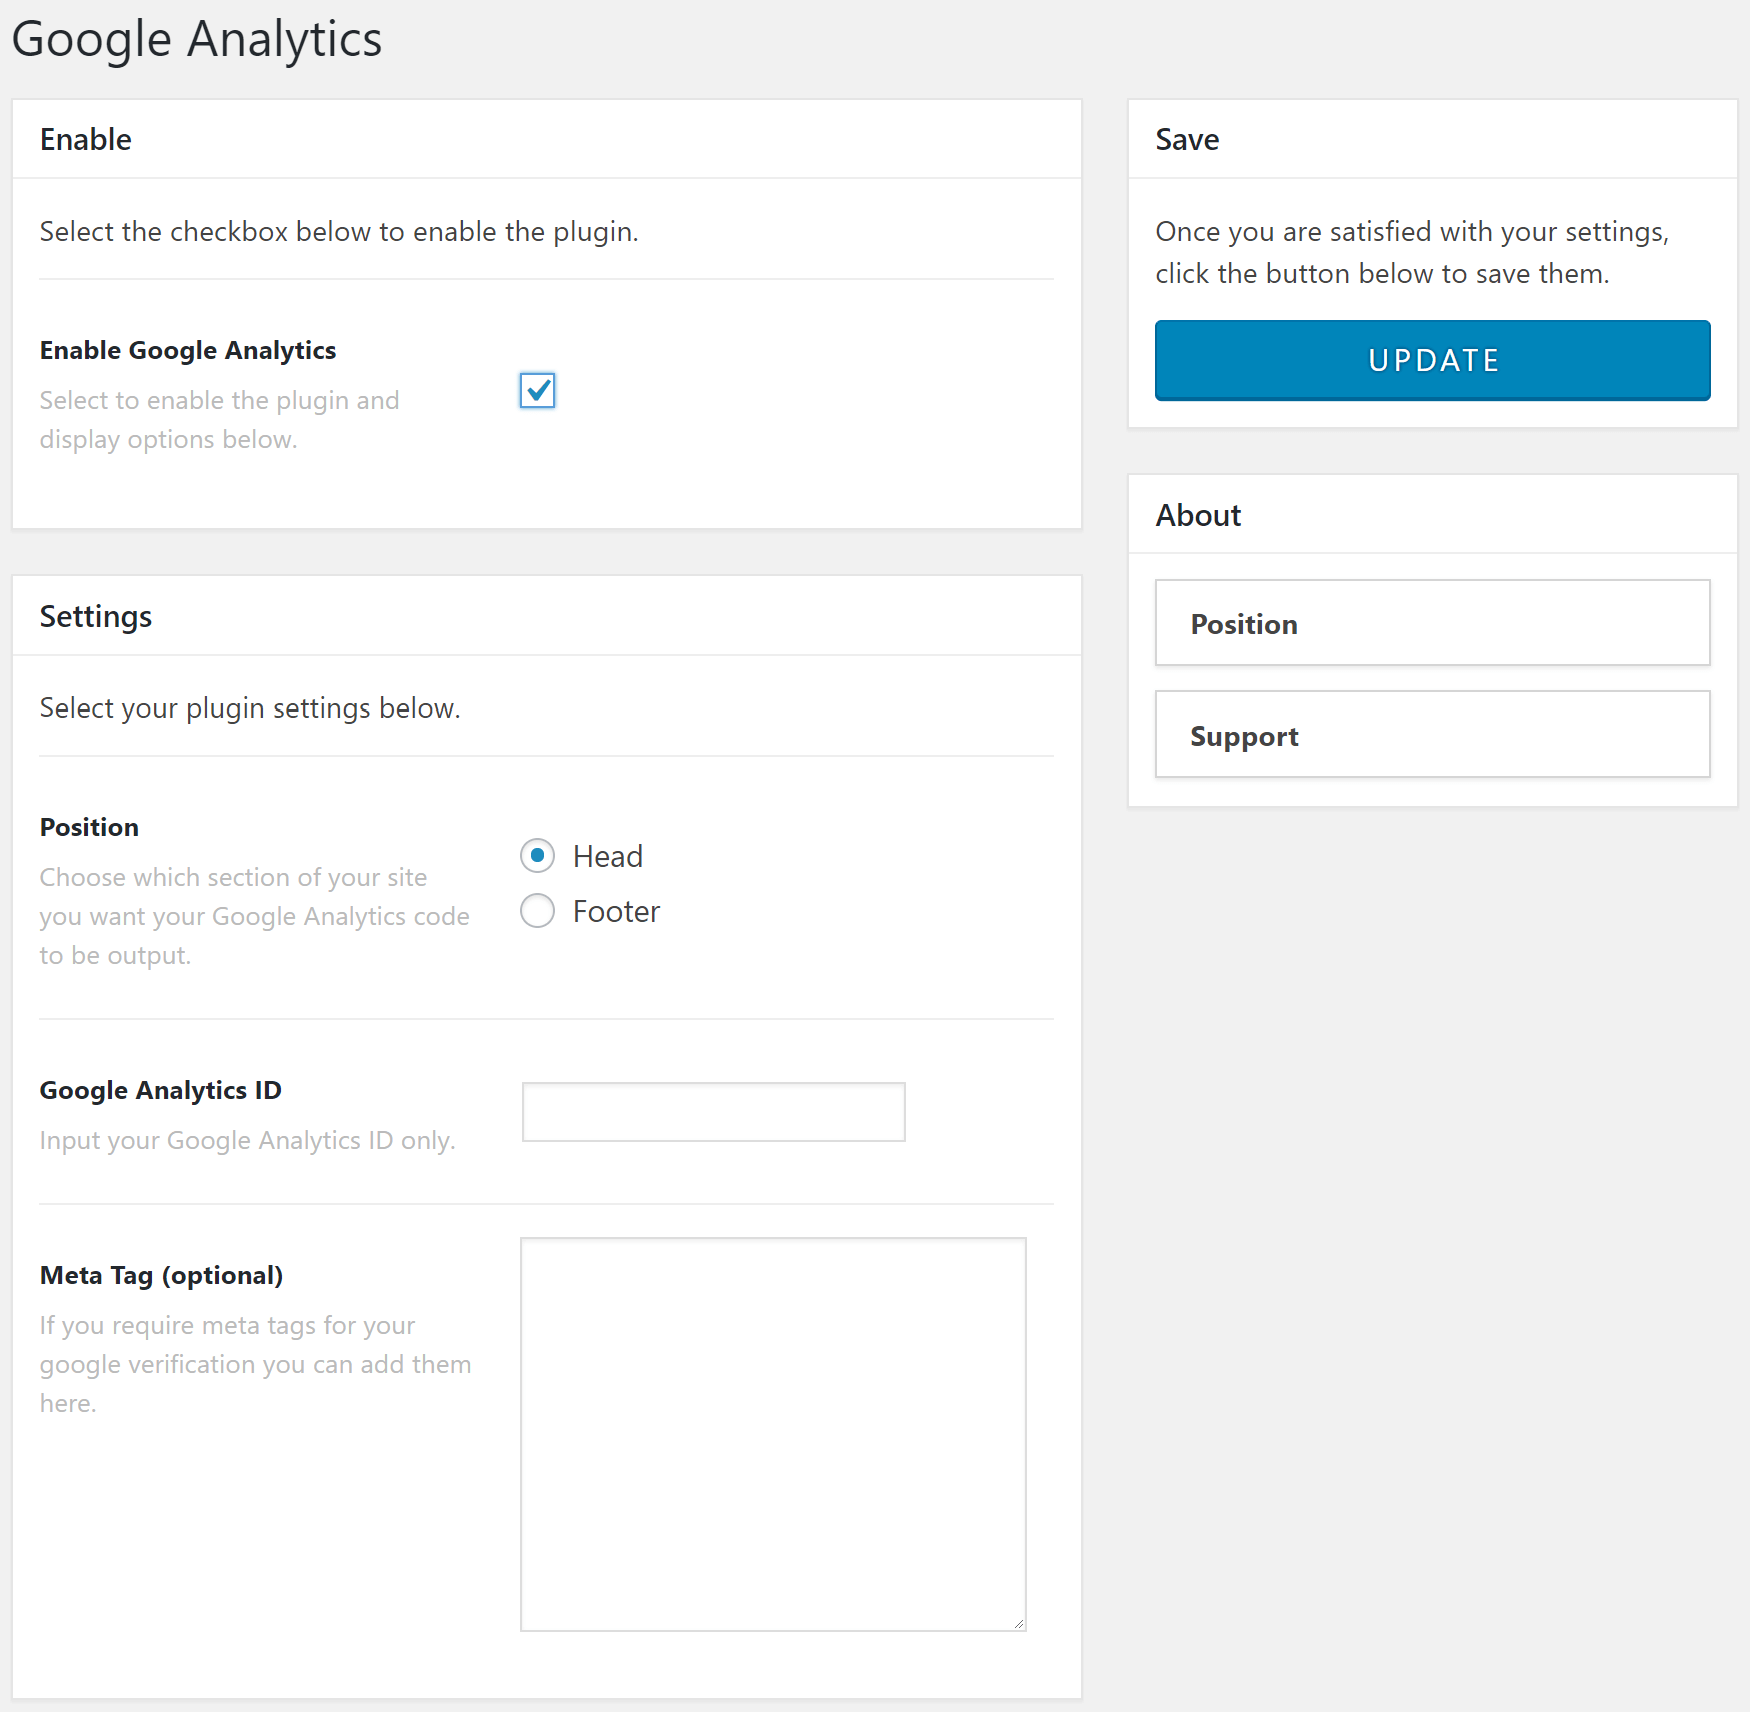Click the Settings section heading
This screenshot has height=1712, width=1750.
click(x=95, y=616)
